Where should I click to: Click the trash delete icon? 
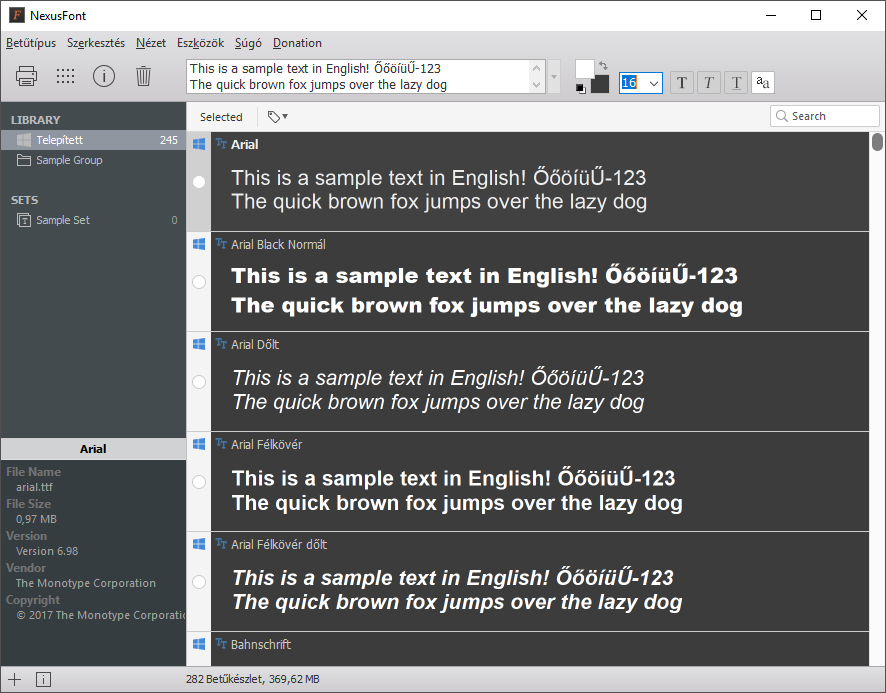pyautogui.click(x=144, y=76)
